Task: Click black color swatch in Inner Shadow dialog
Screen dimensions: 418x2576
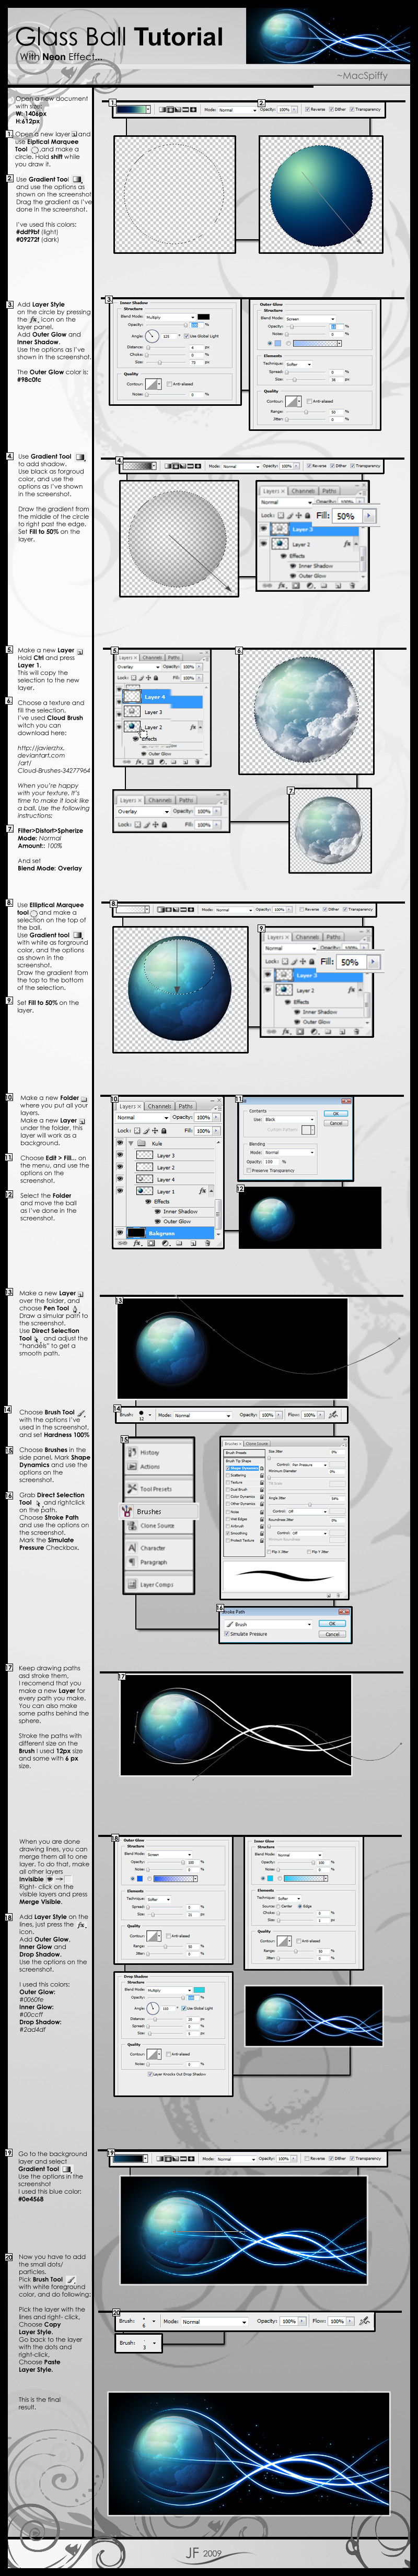Action: [203, 317]
